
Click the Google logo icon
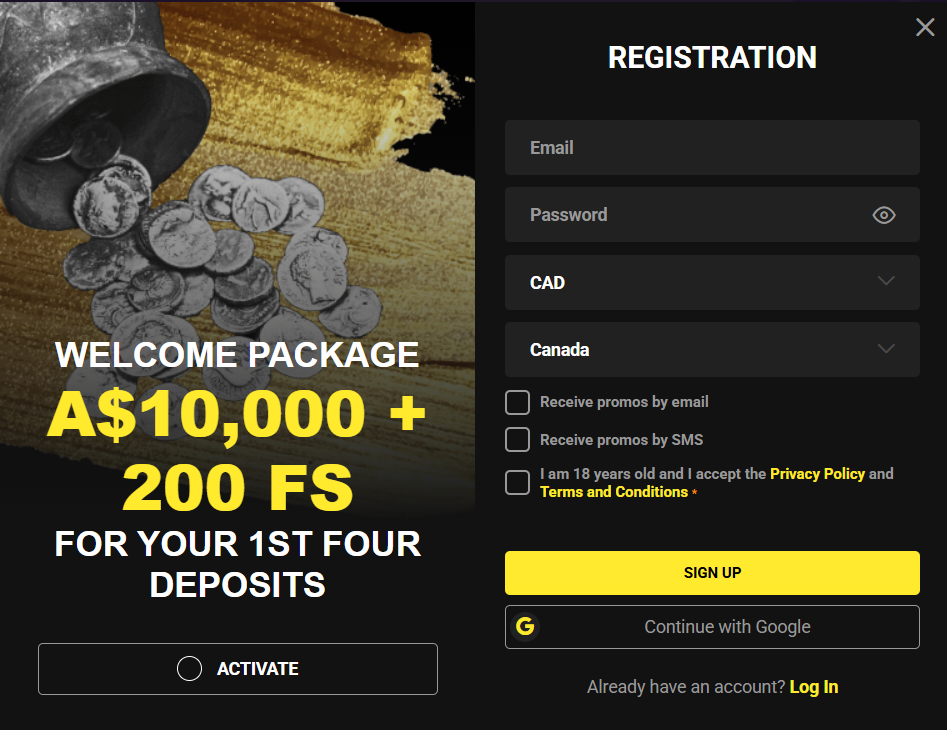(x=525, y=627)
